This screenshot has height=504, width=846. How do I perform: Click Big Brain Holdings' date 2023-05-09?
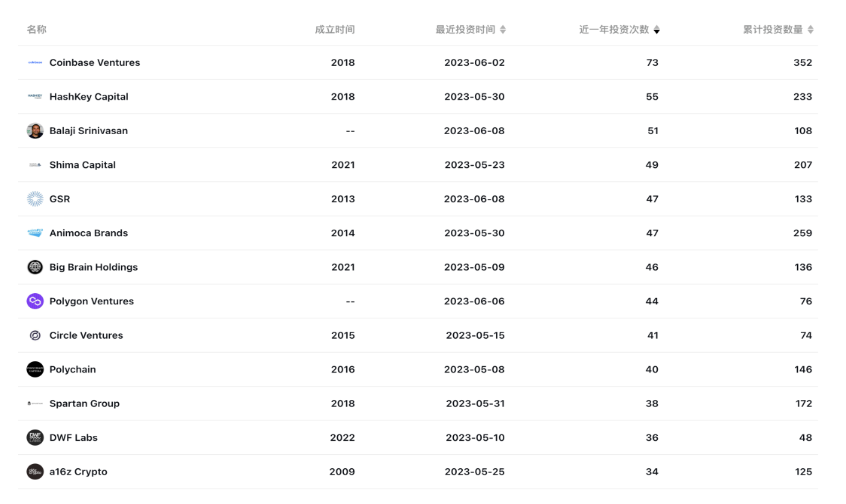475,267
